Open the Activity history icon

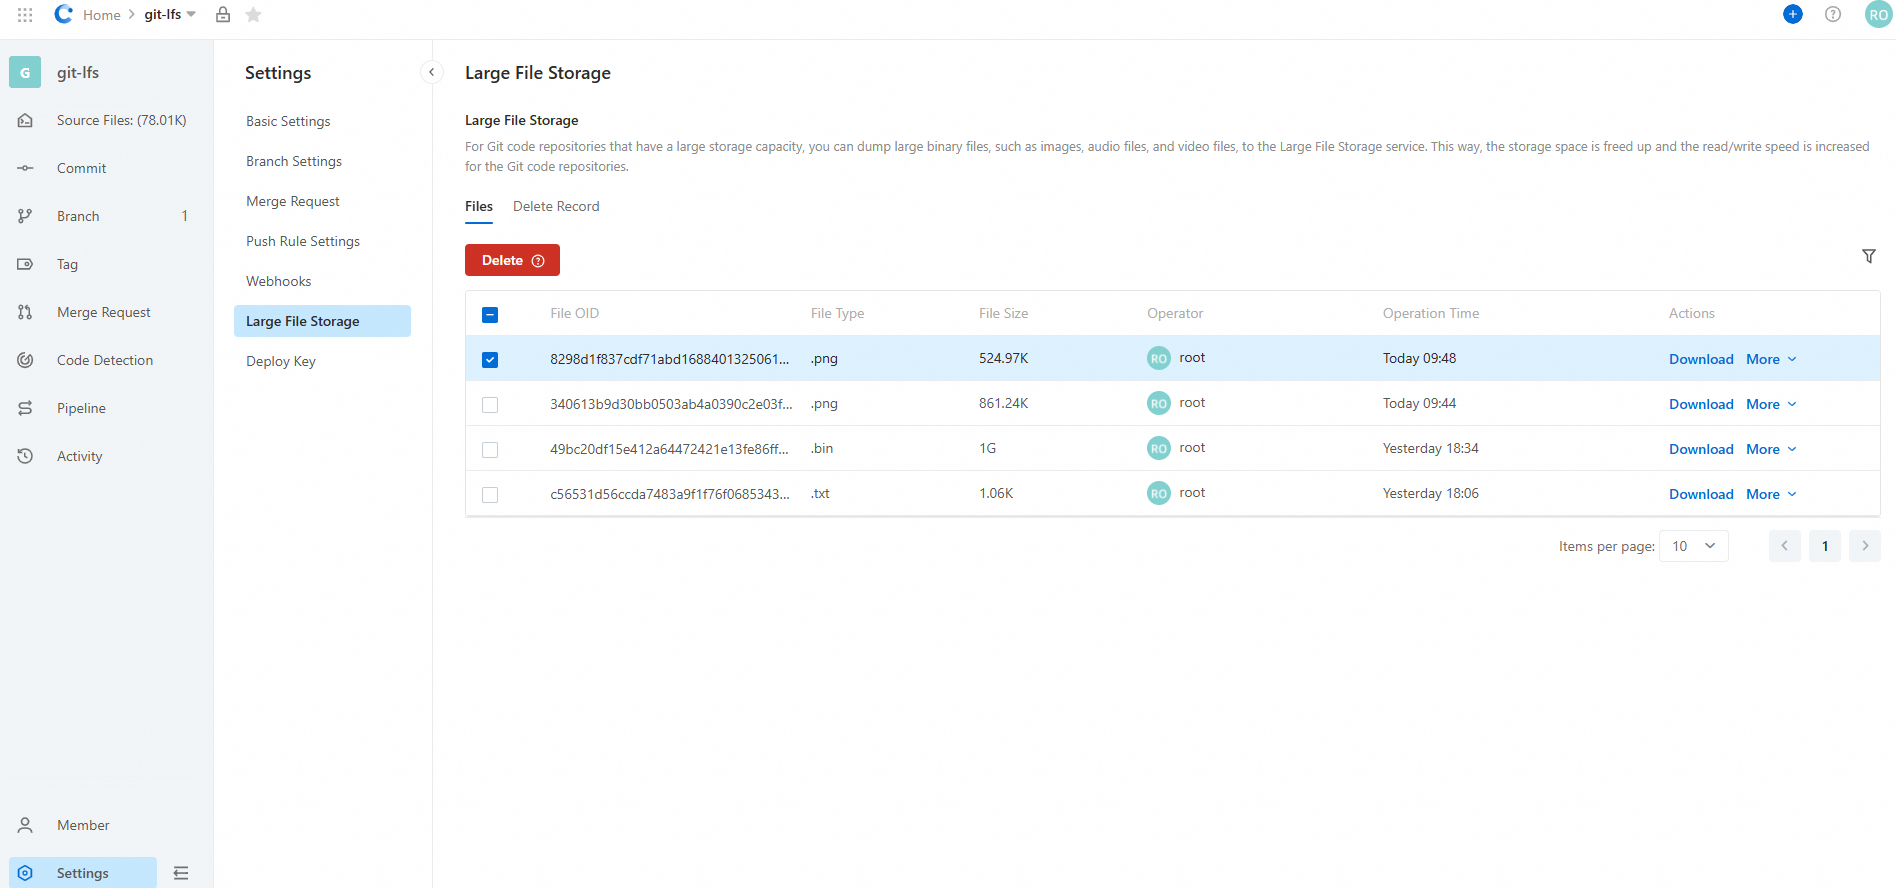pyautogui.click(x=25, y=456)
